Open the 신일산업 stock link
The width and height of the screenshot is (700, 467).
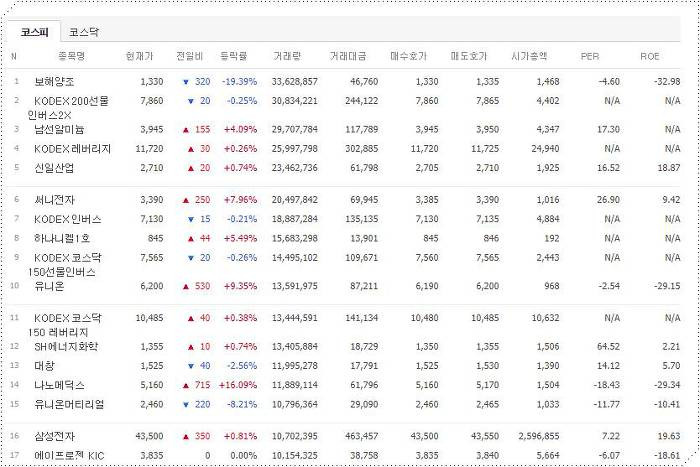click(x=54, y=168)
